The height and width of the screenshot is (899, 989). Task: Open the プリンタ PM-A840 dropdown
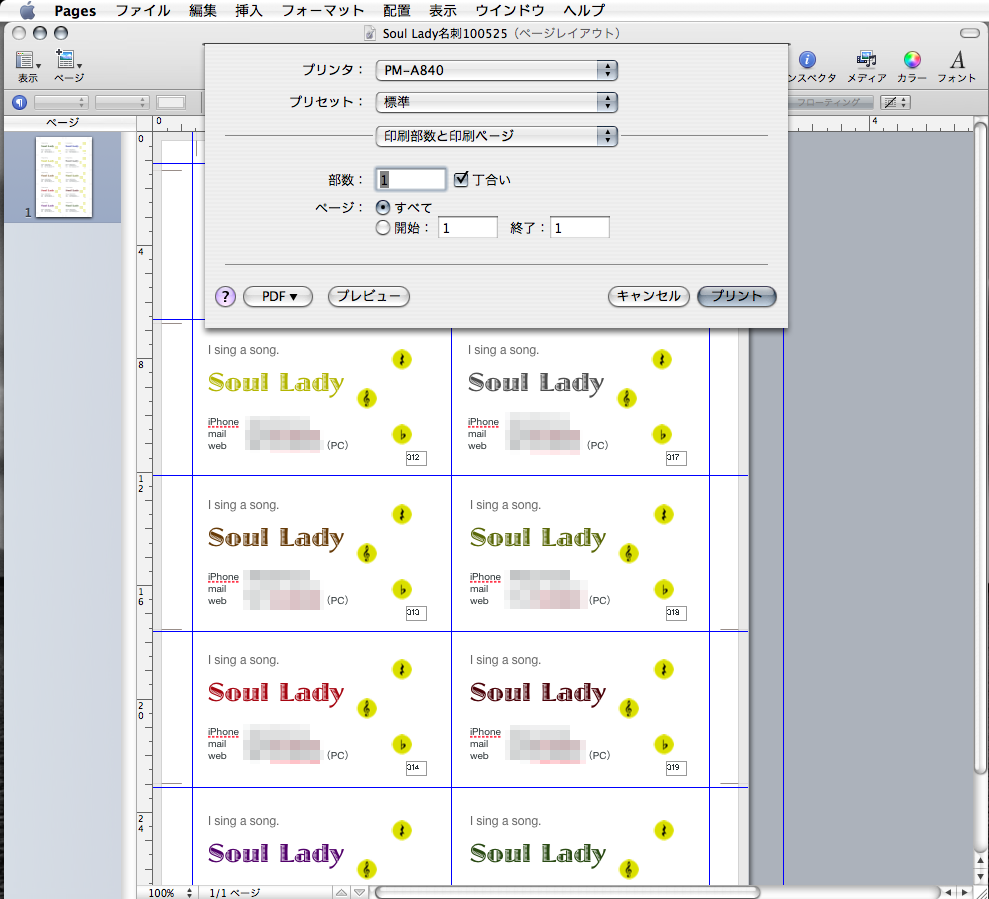[496, 70]
